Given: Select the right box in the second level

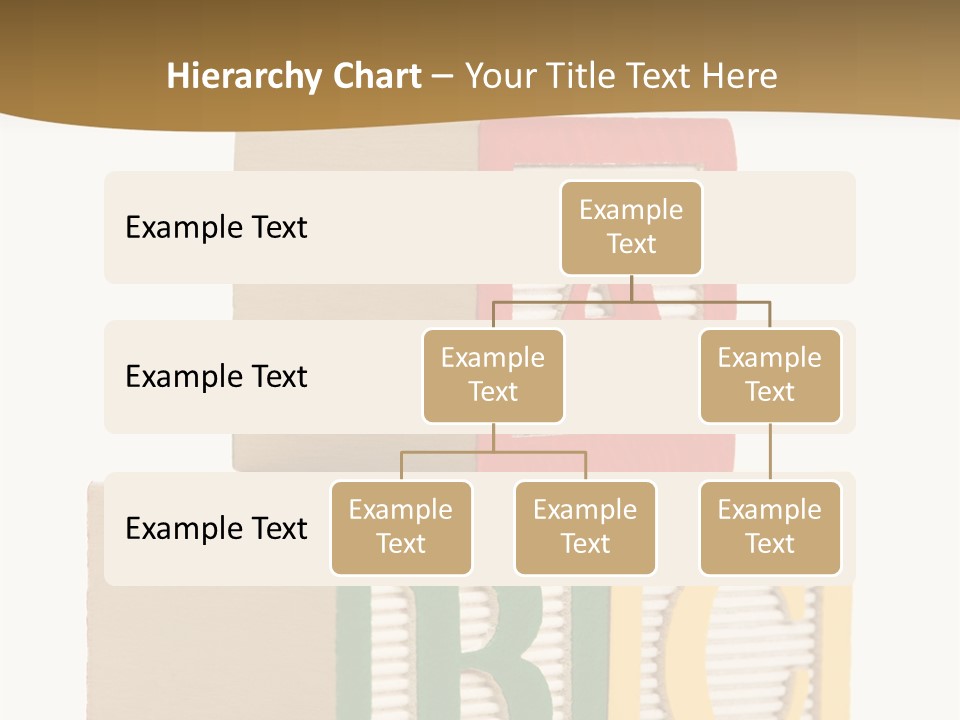Looking at the screenshot, I should click(770, 376).
